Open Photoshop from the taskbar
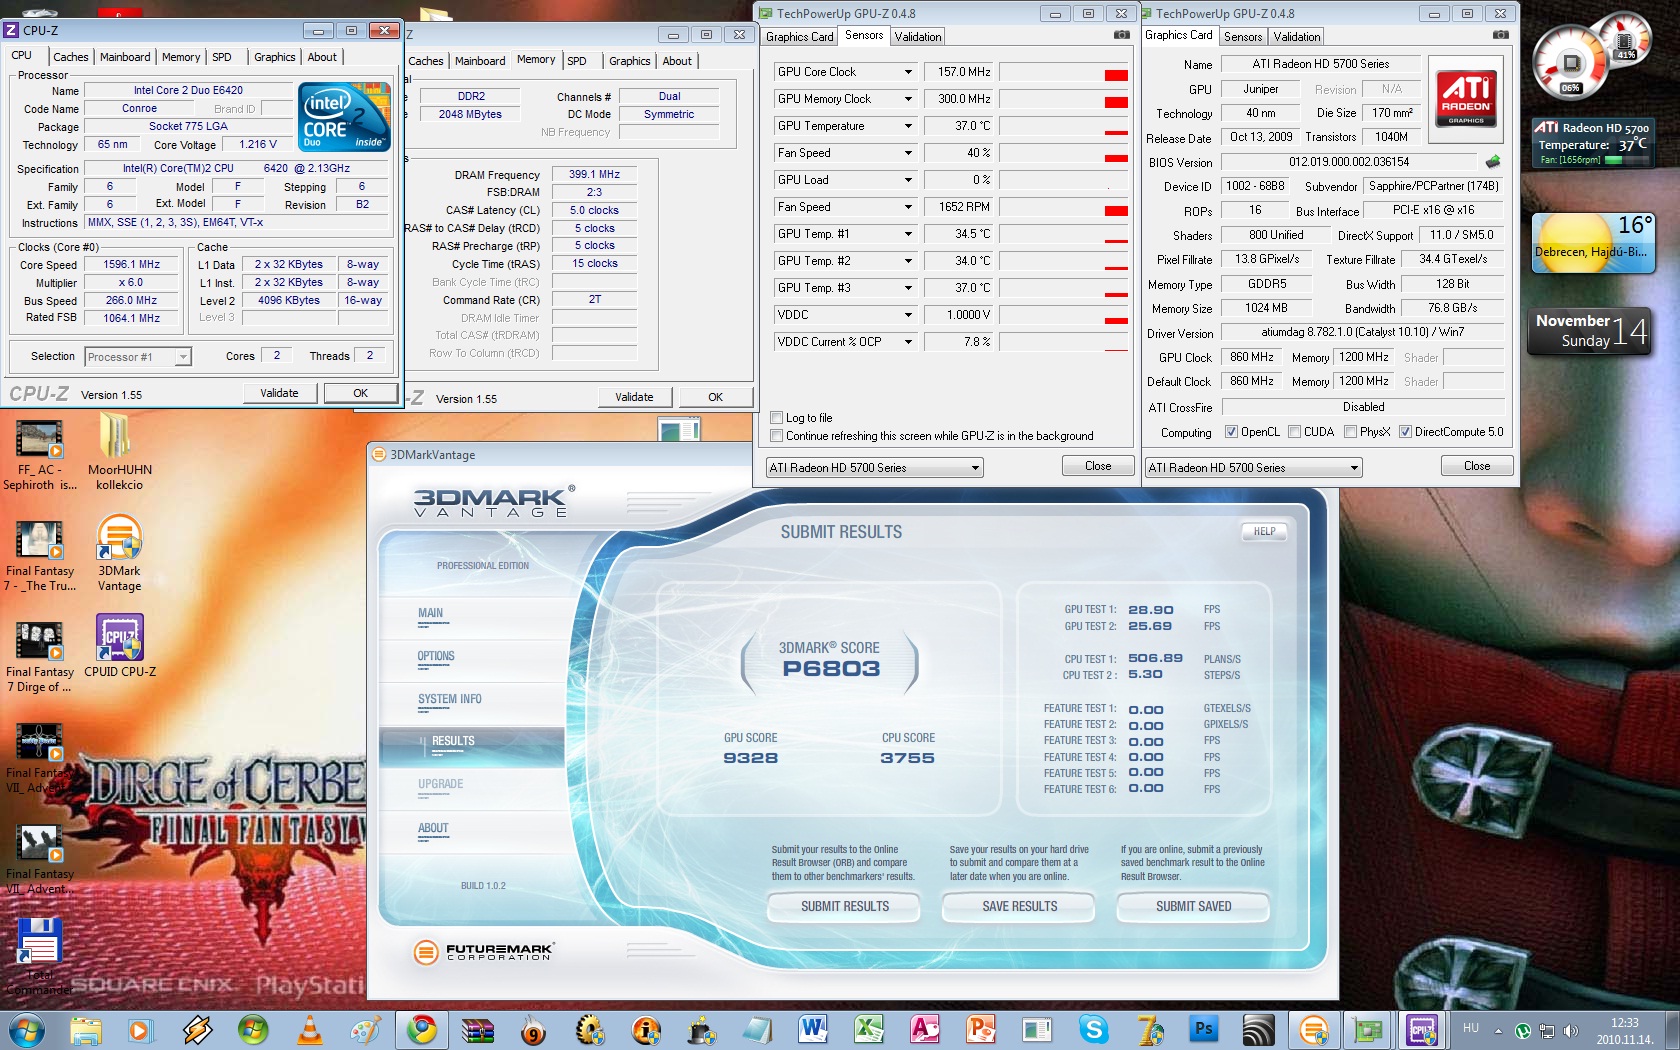 [1203, 1029]
